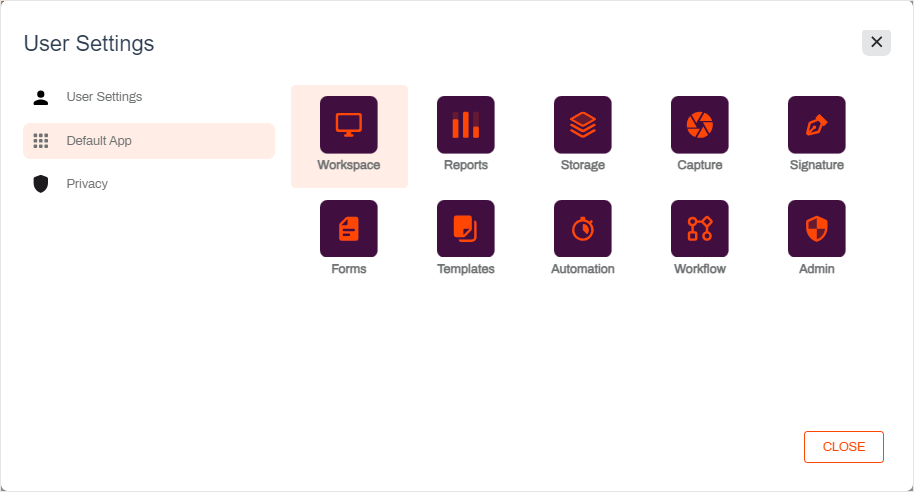Select the Forms document icon
The image size is (914, 492).
(x=349, y=229)
